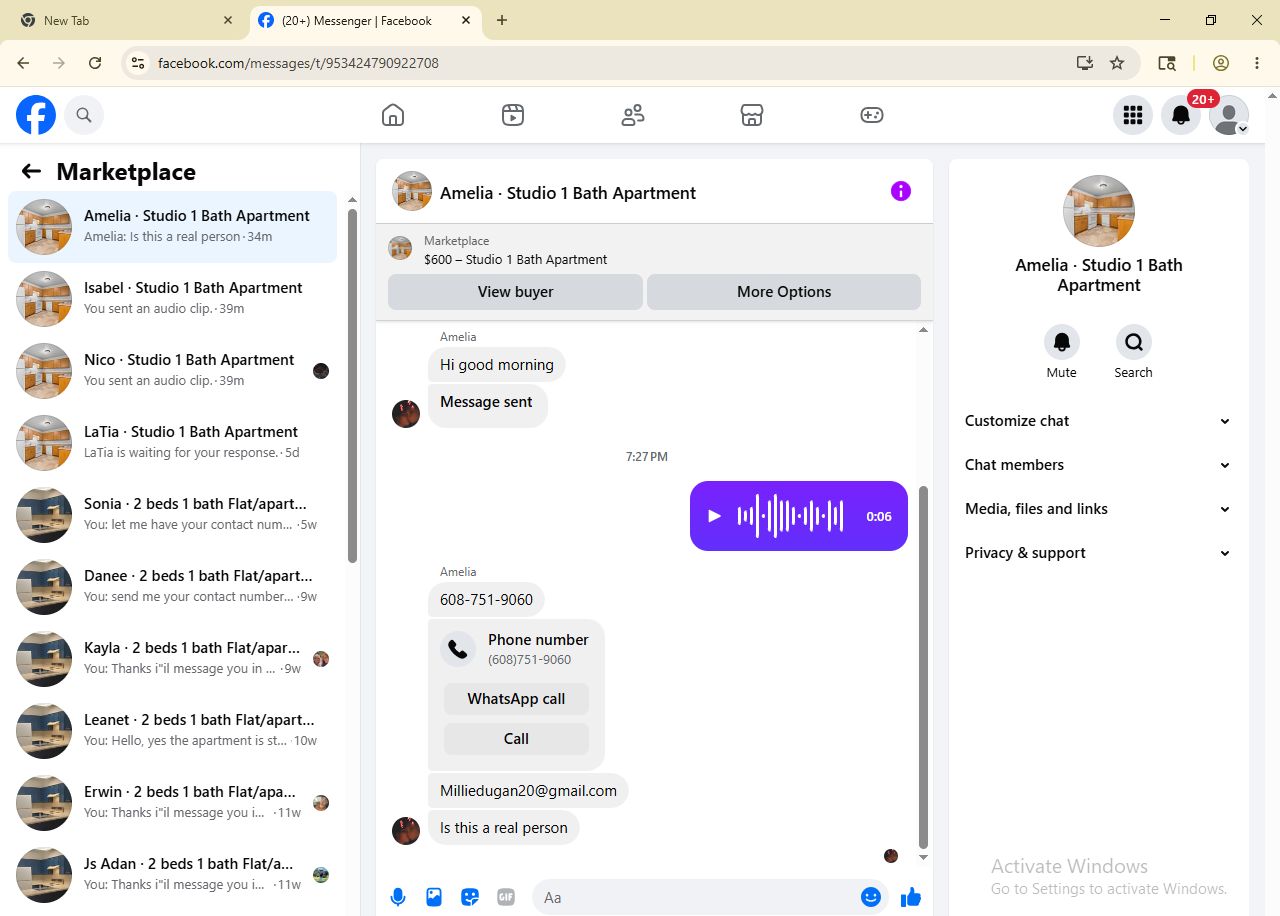
Task: Open Danee's 2 beds 1 bath chat
Action: 173,587
